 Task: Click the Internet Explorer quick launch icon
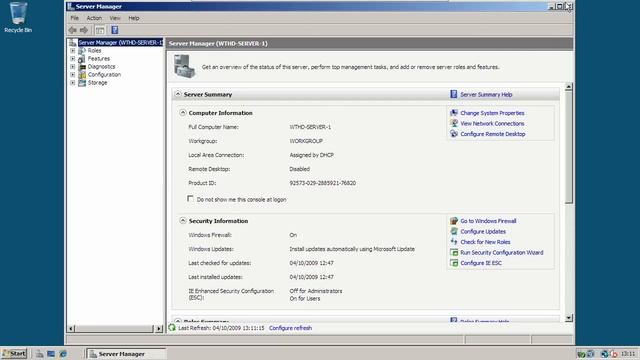coord(63,354)
